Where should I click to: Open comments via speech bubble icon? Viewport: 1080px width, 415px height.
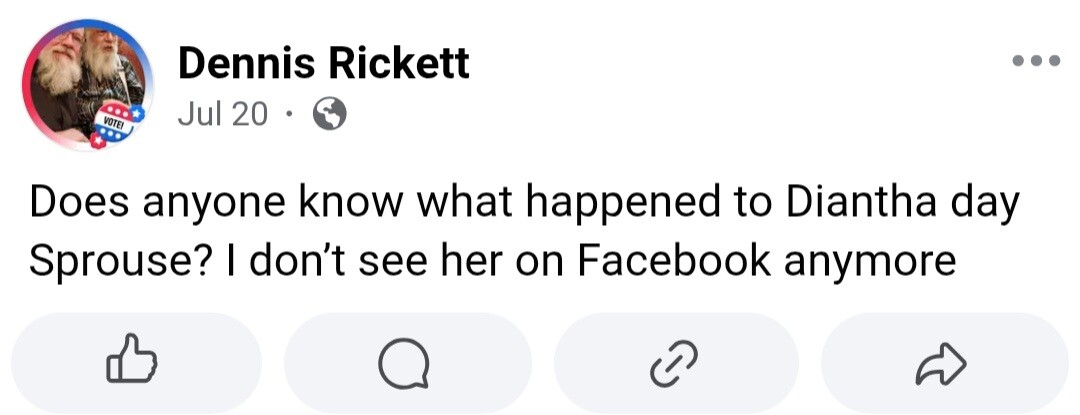click(x=404, y=362)
